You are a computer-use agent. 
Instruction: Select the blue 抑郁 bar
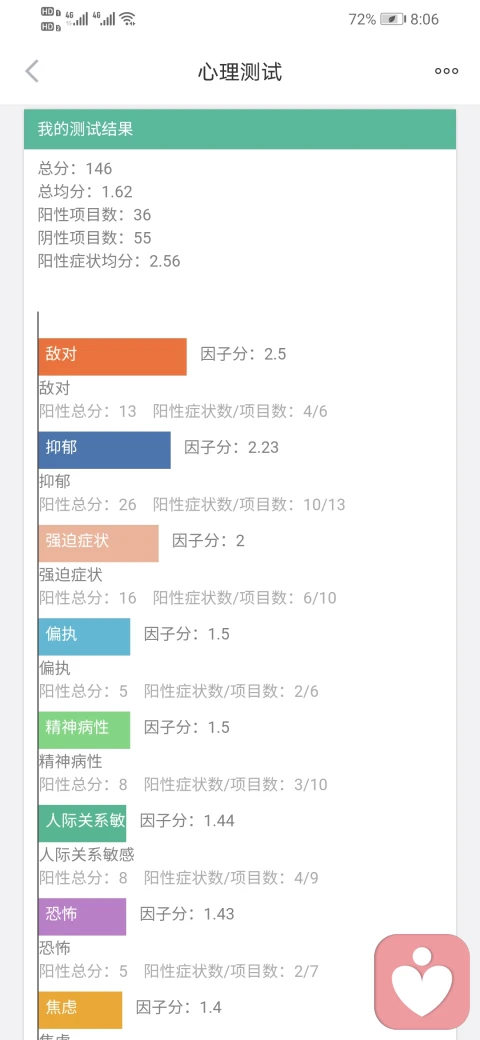pyautogui.click(x=104, y=450)
